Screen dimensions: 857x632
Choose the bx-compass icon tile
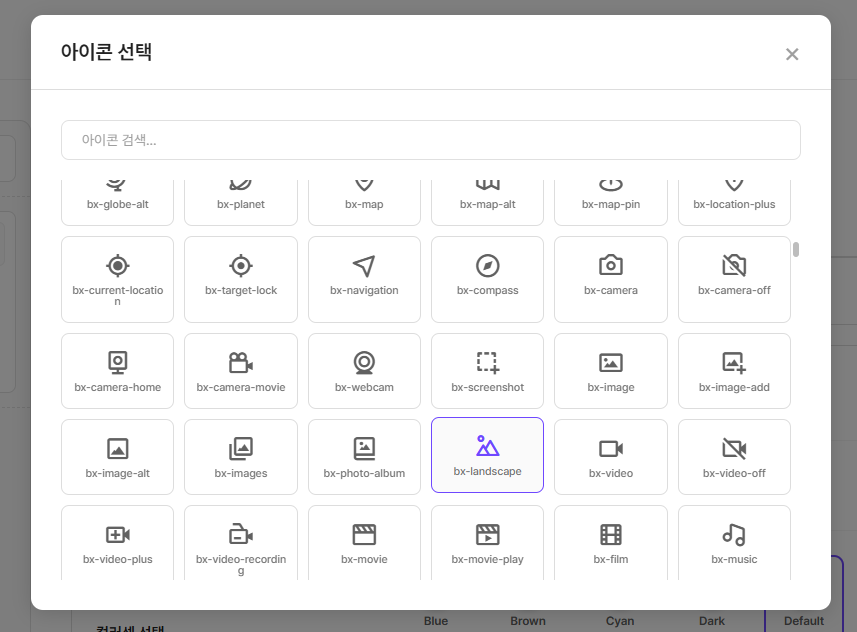pos(487,278)
